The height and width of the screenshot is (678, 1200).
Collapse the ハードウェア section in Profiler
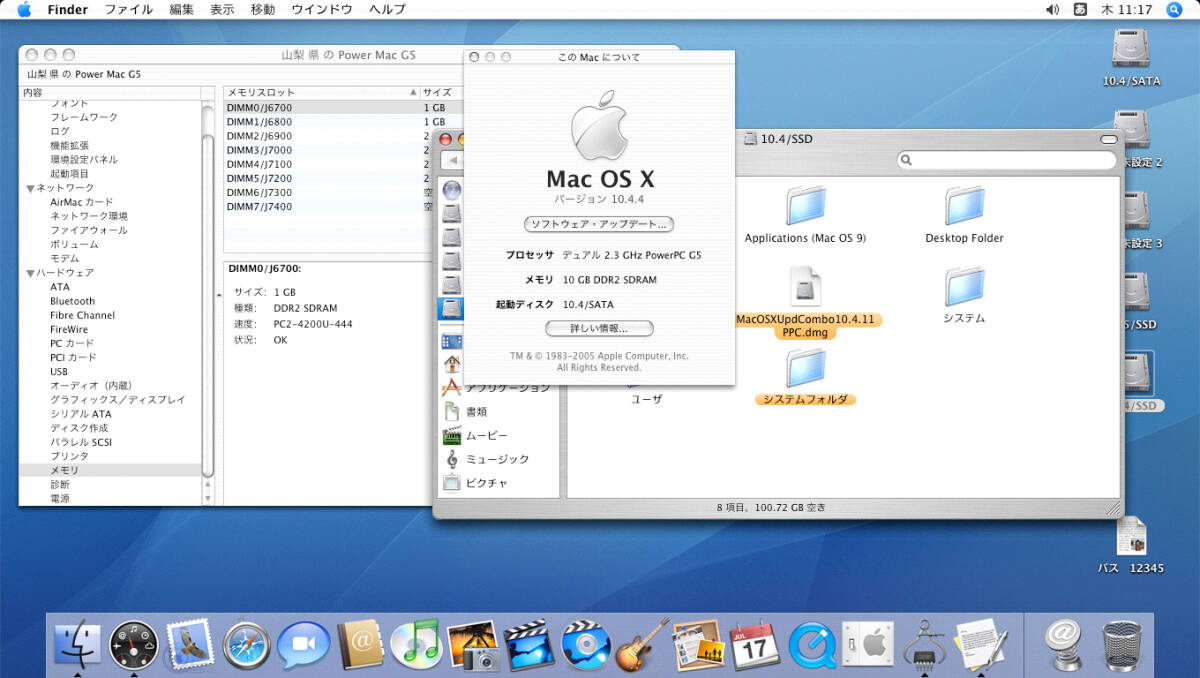30,273
